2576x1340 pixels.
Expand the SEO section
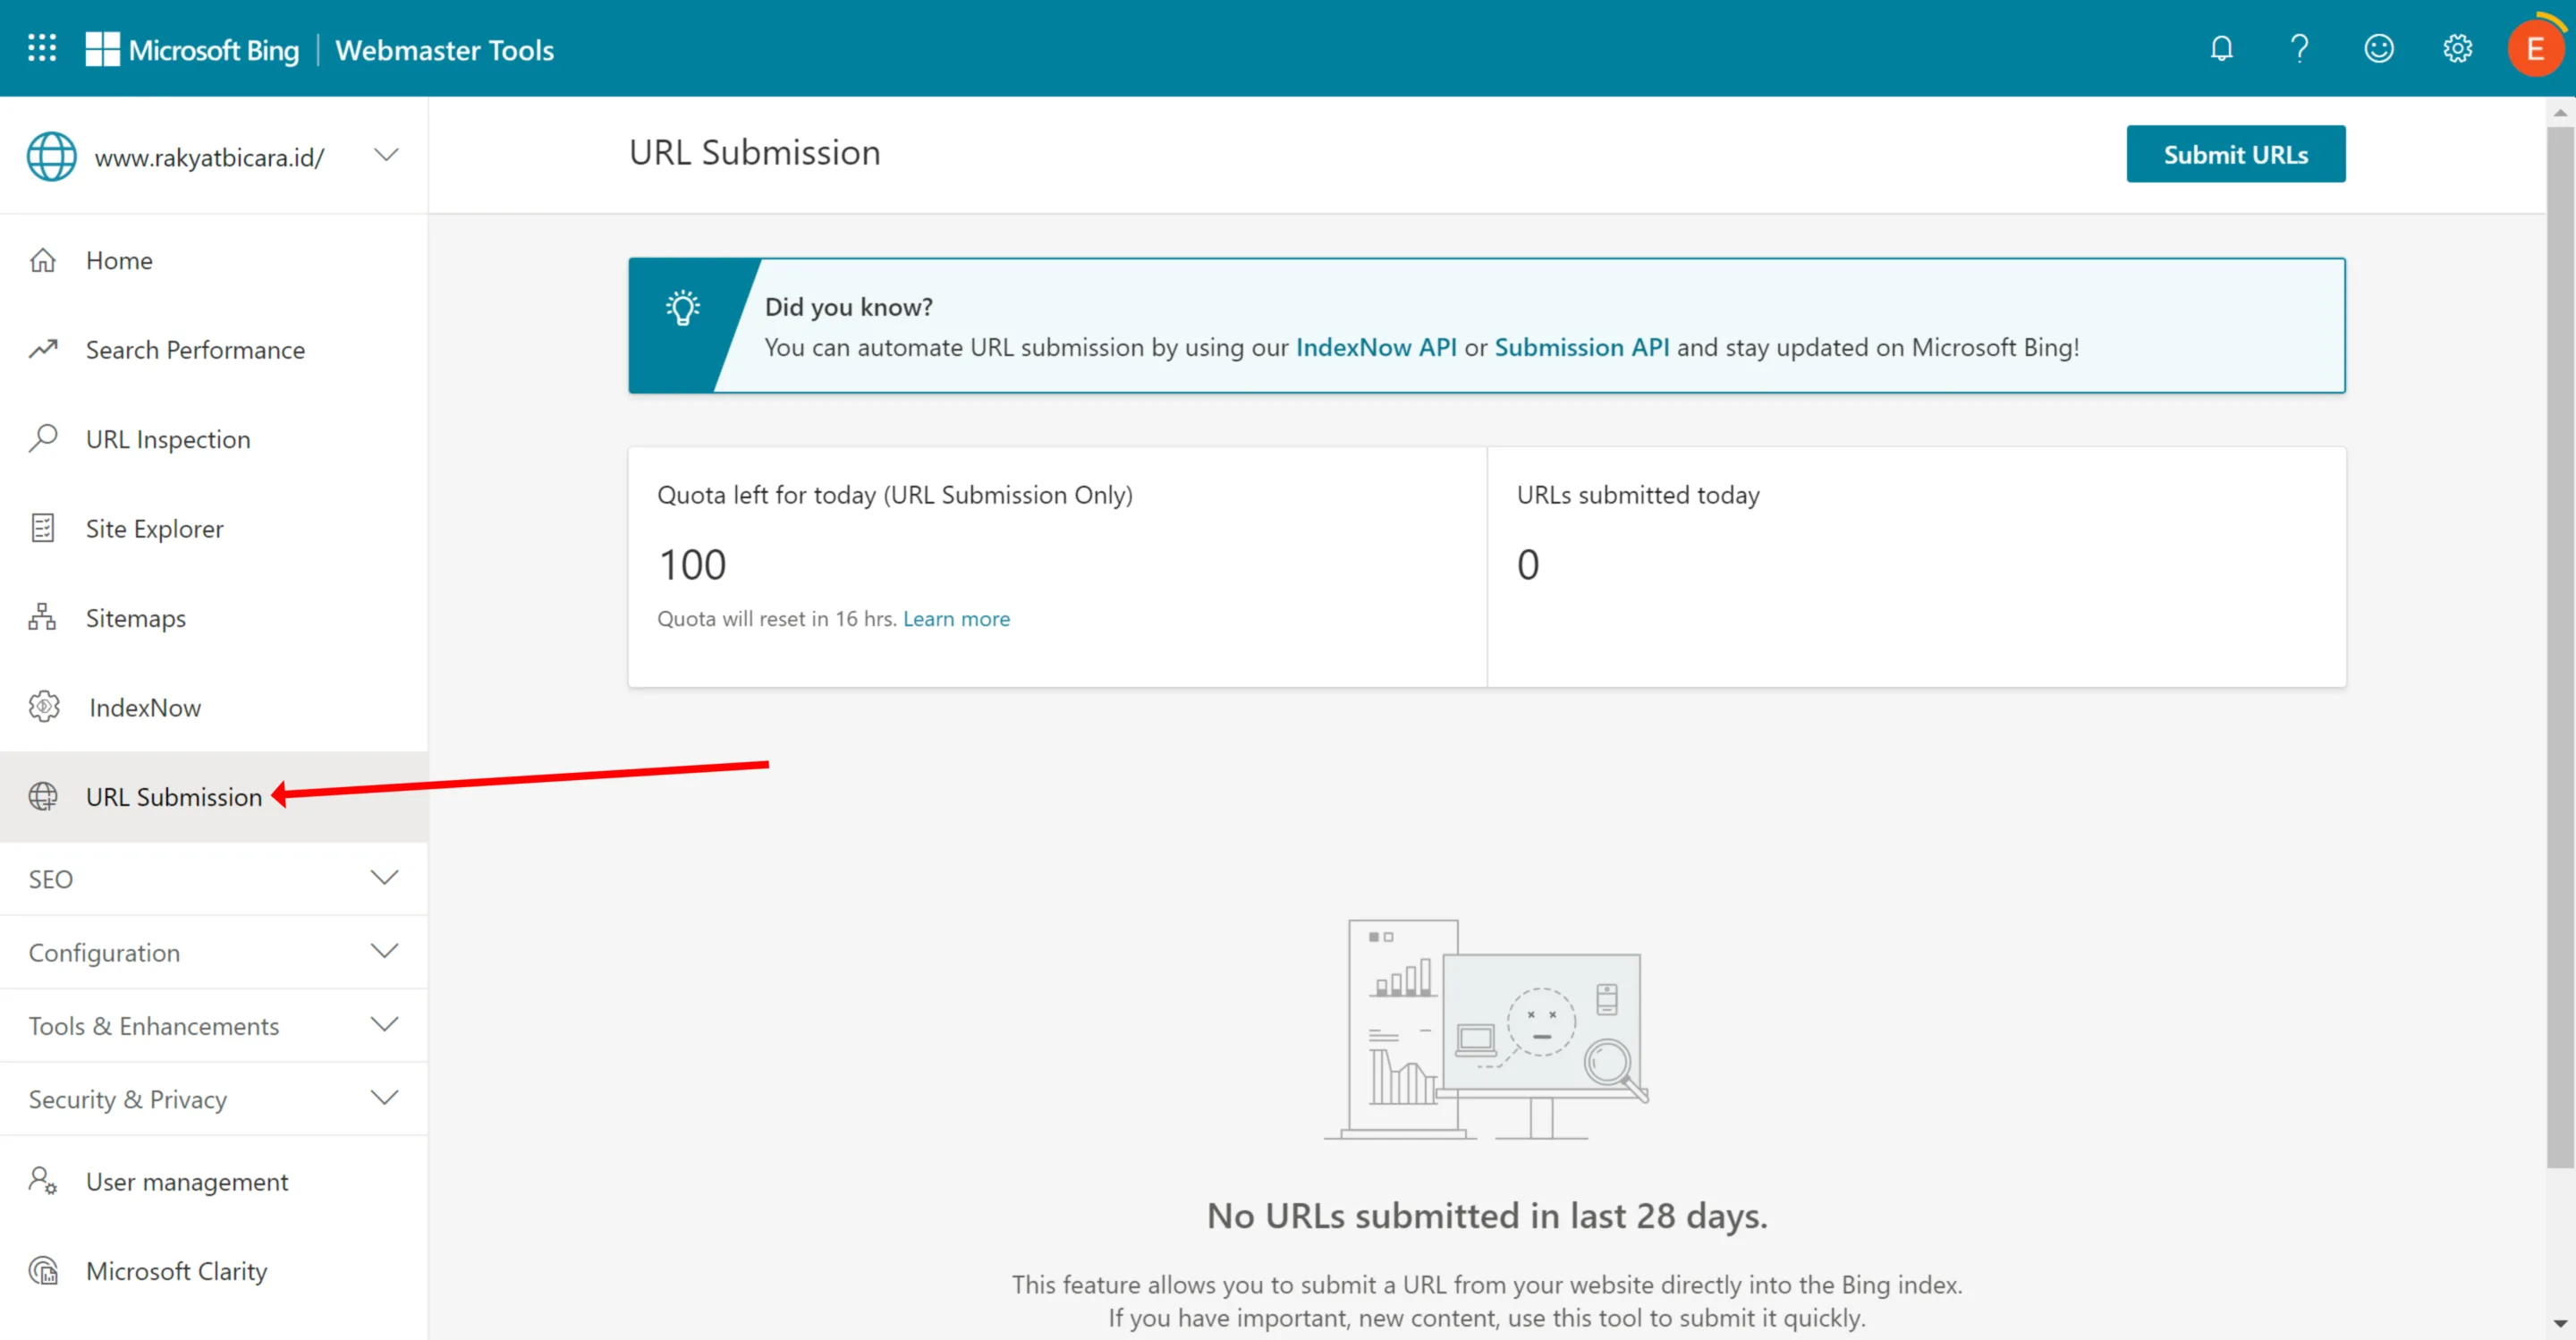[214, 878]
